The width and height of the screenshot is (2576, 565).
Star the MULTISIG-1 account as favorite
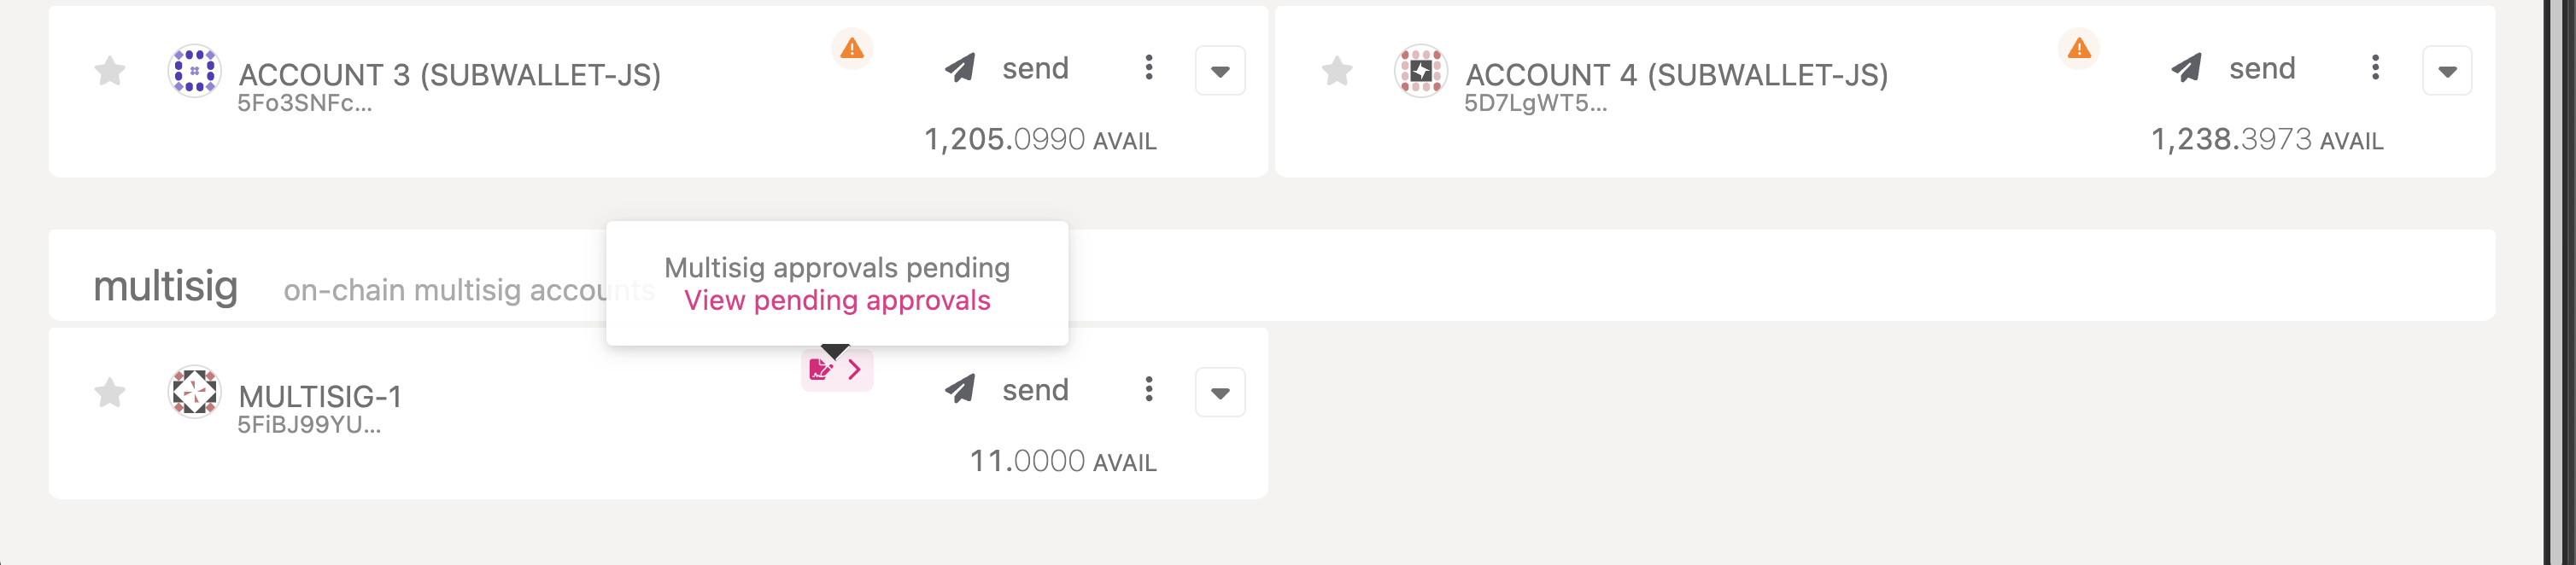tap(110, 392)
